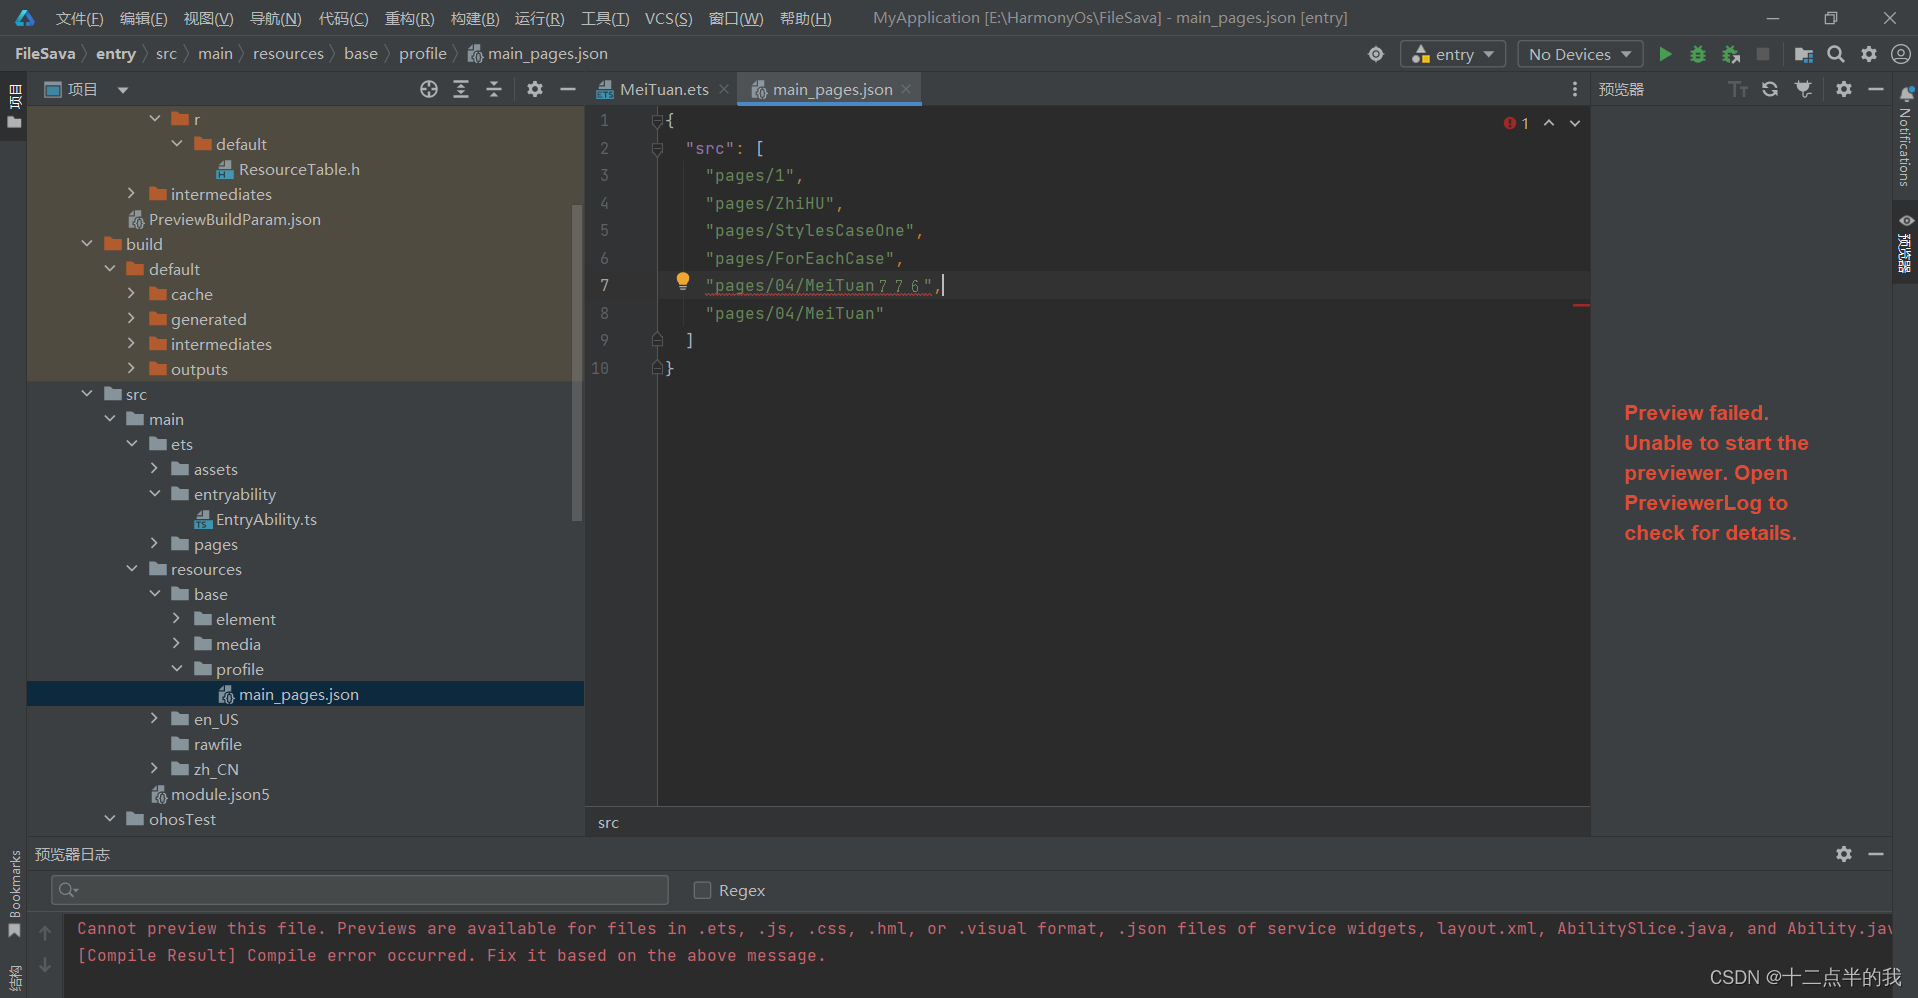Screen dimensions: 1918x998
Task: Select ResourceTable.h file
Action: (x=299, y=169)
